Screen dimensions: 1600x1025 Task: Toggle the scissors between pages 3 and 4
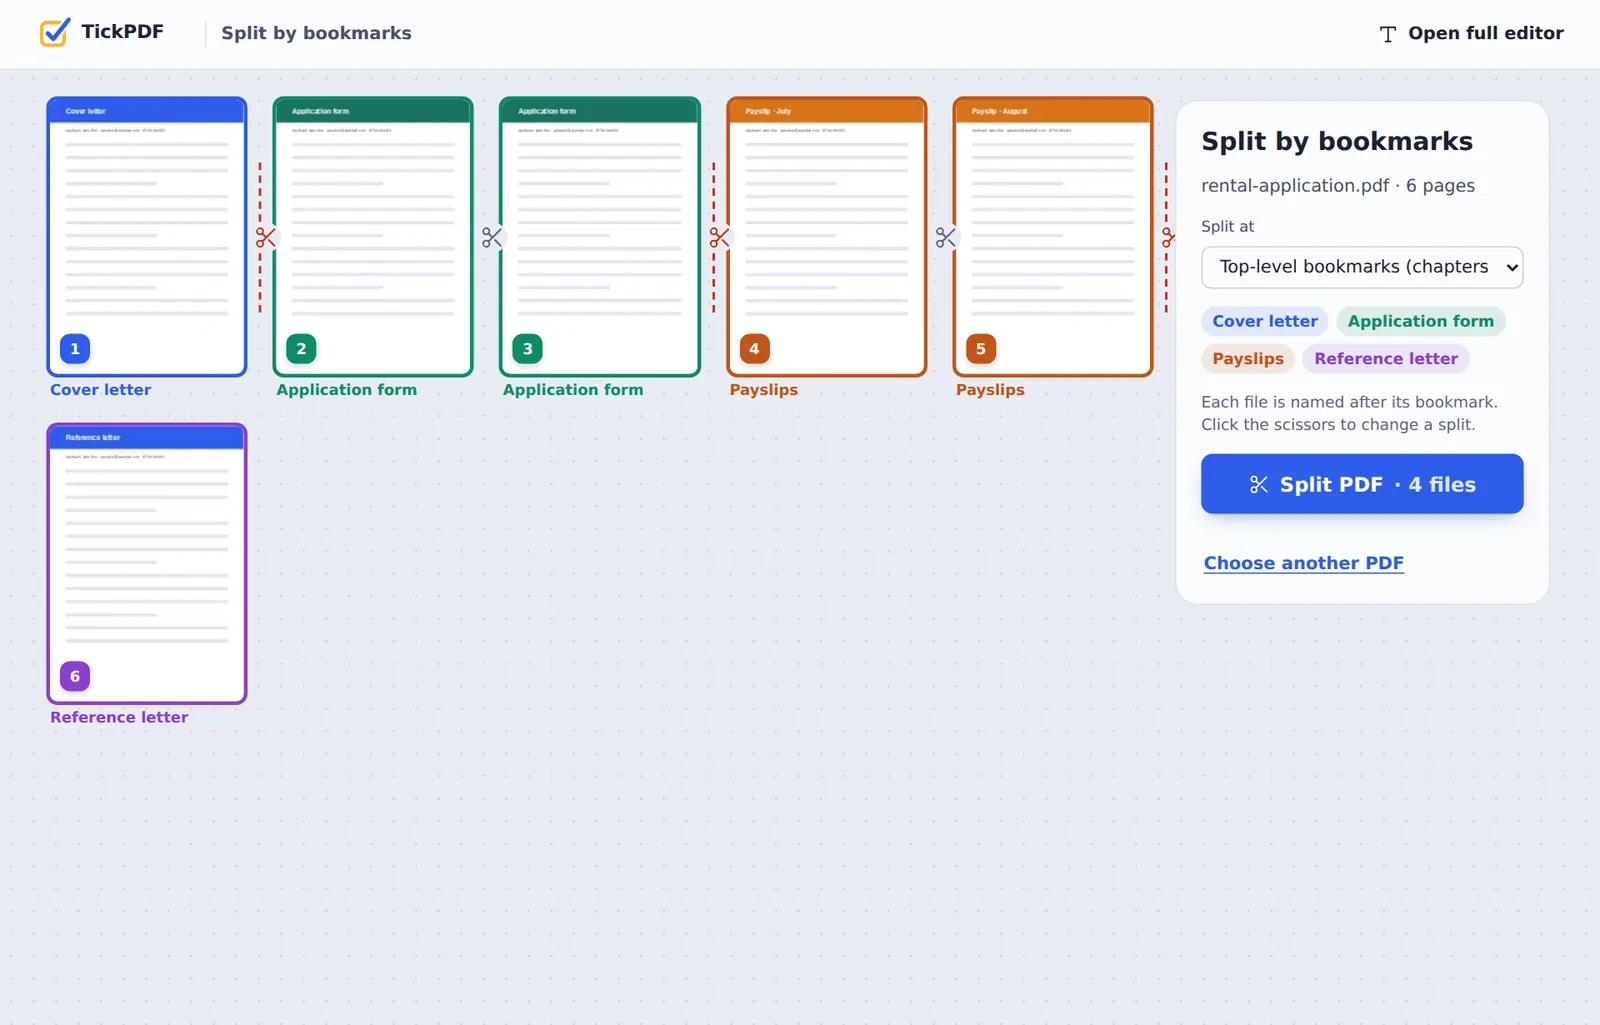[x=719, y=238]
